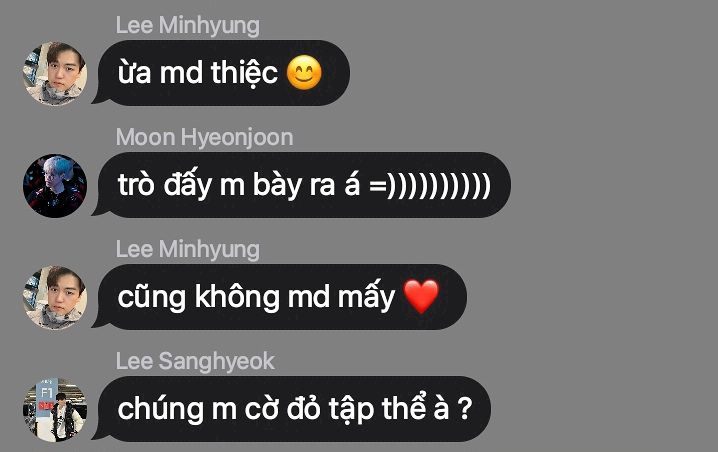Screen dimensions: 718x452
Task: Click the word "không" in third message
Action: pos(237,296)
